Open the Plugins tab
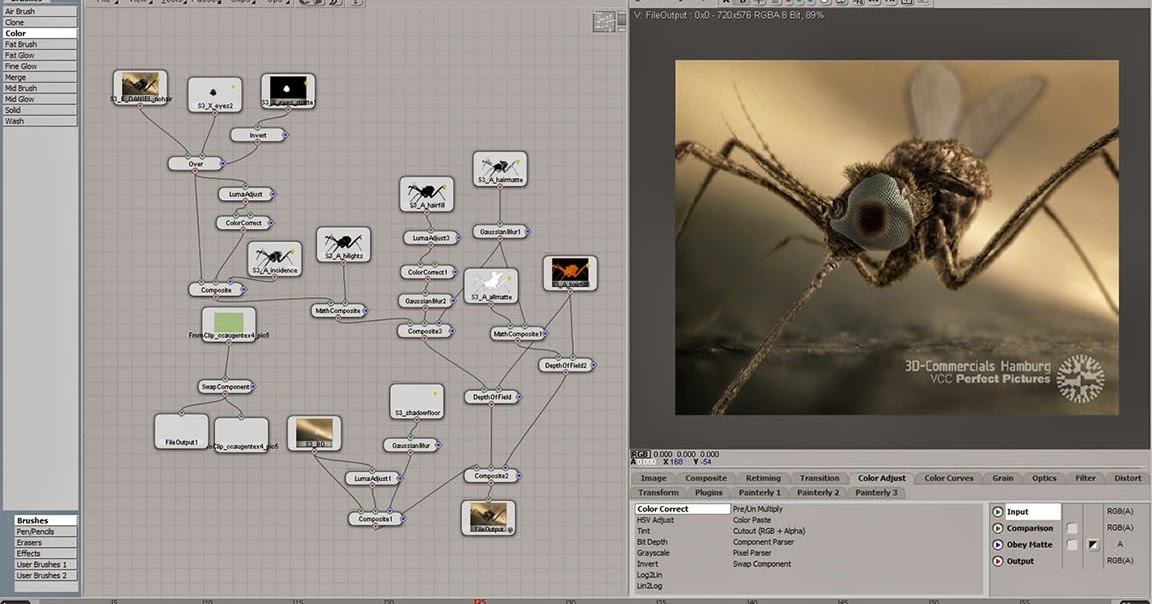Screen dimensions: 1152x604 click(708, 492)
